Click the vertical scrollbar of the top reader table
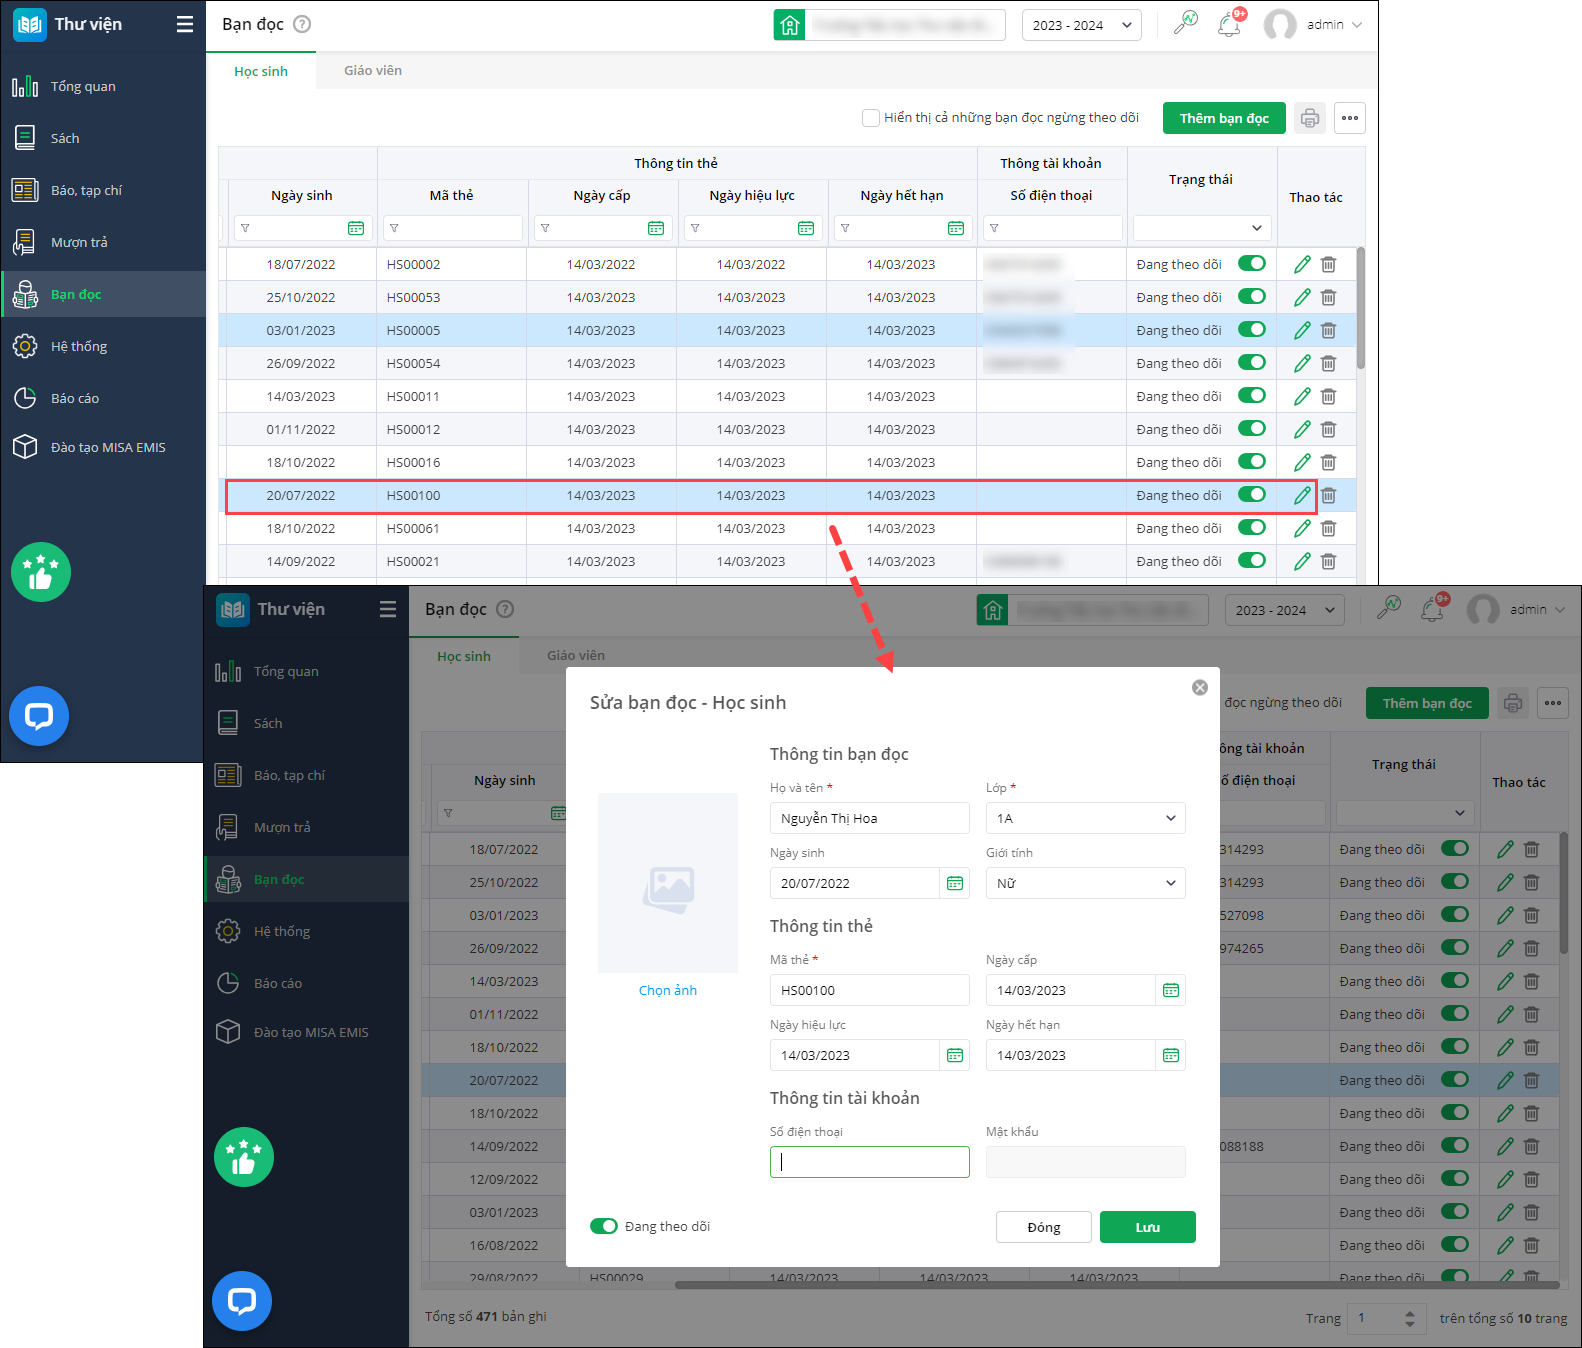This screenshot has width=1582, height=1348. click(1361, 308)
